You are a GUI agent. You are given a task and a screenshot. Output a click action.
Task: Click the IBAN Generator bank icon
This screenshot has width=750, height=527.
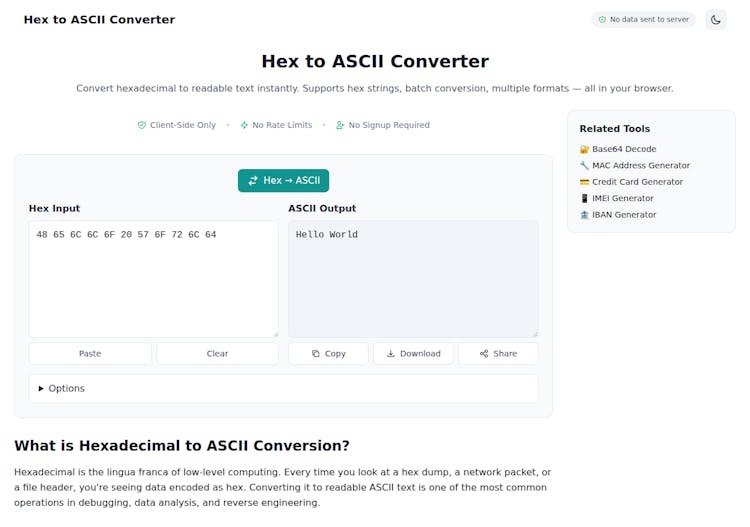[x=584, y=215]
